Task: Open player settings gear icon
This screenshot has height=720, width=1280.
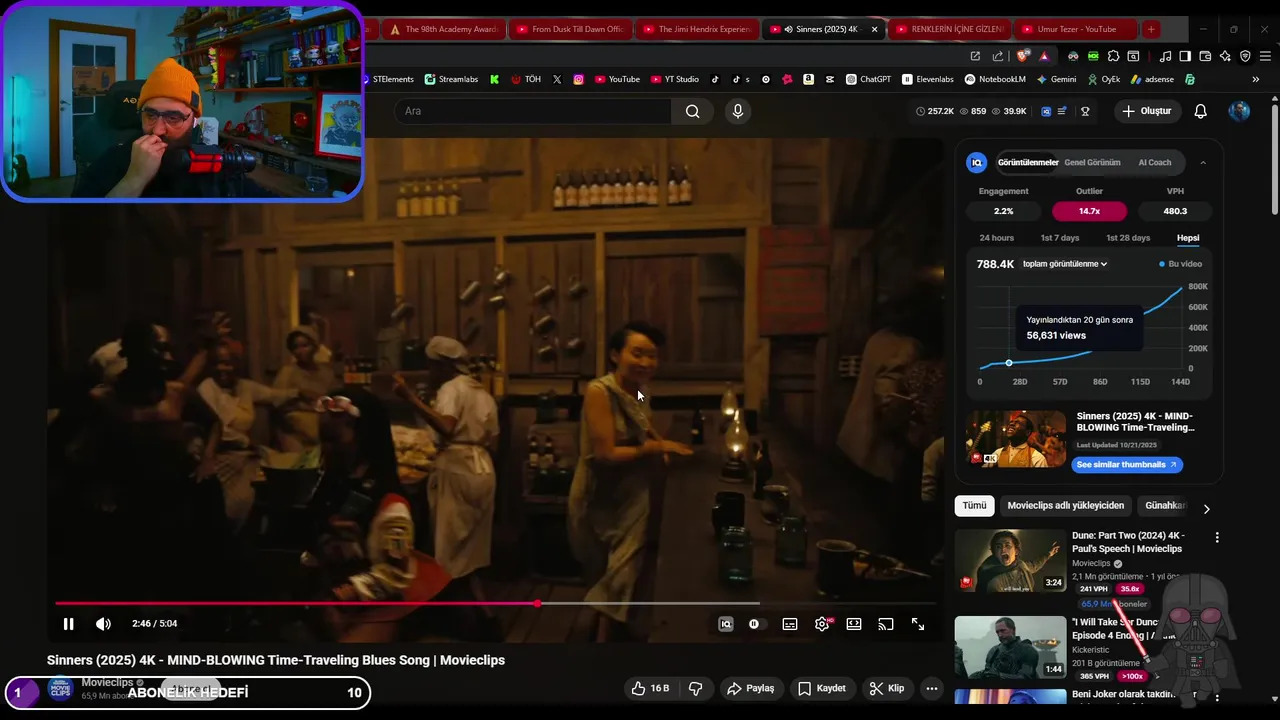Action: 822,624
